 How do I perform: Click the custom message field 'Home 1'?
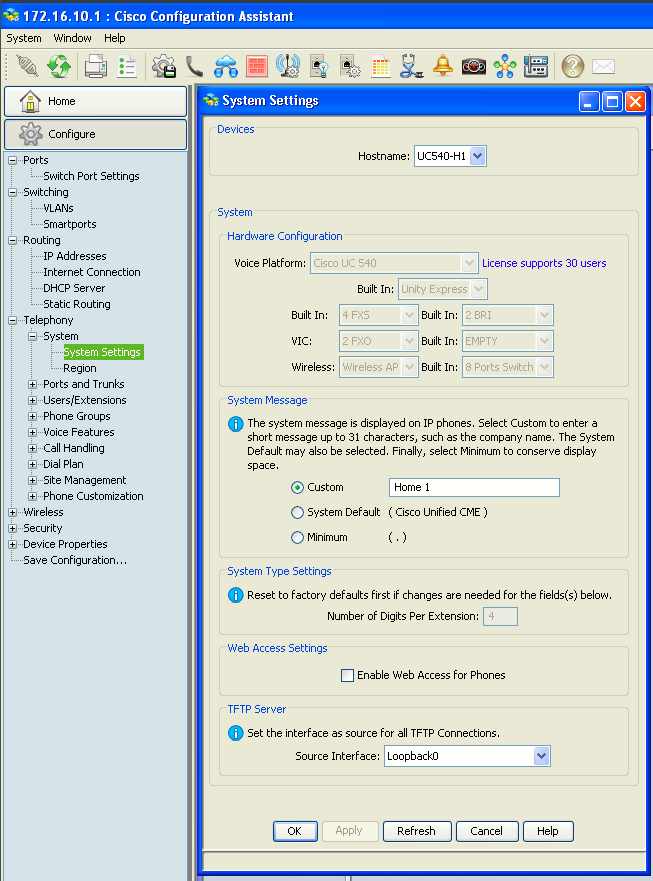[x=474, y=488]
